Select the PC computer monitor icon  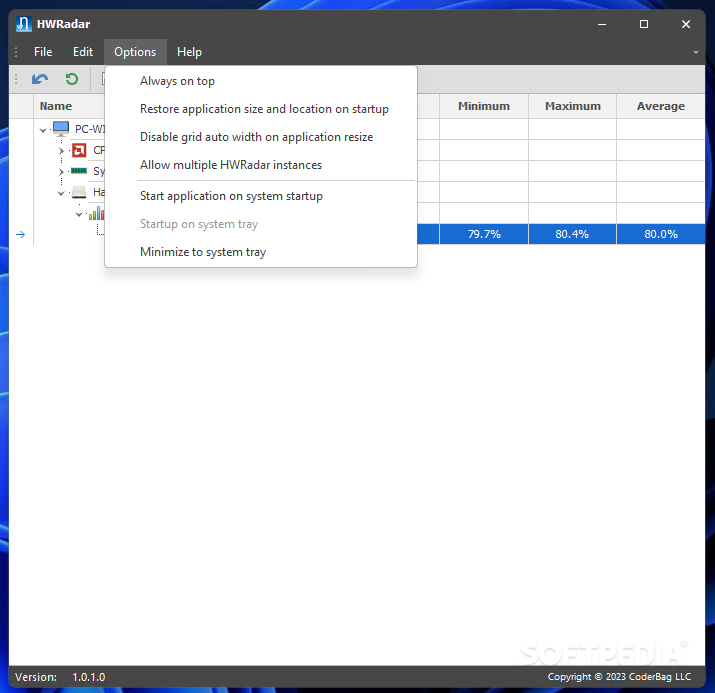(61, 129)
